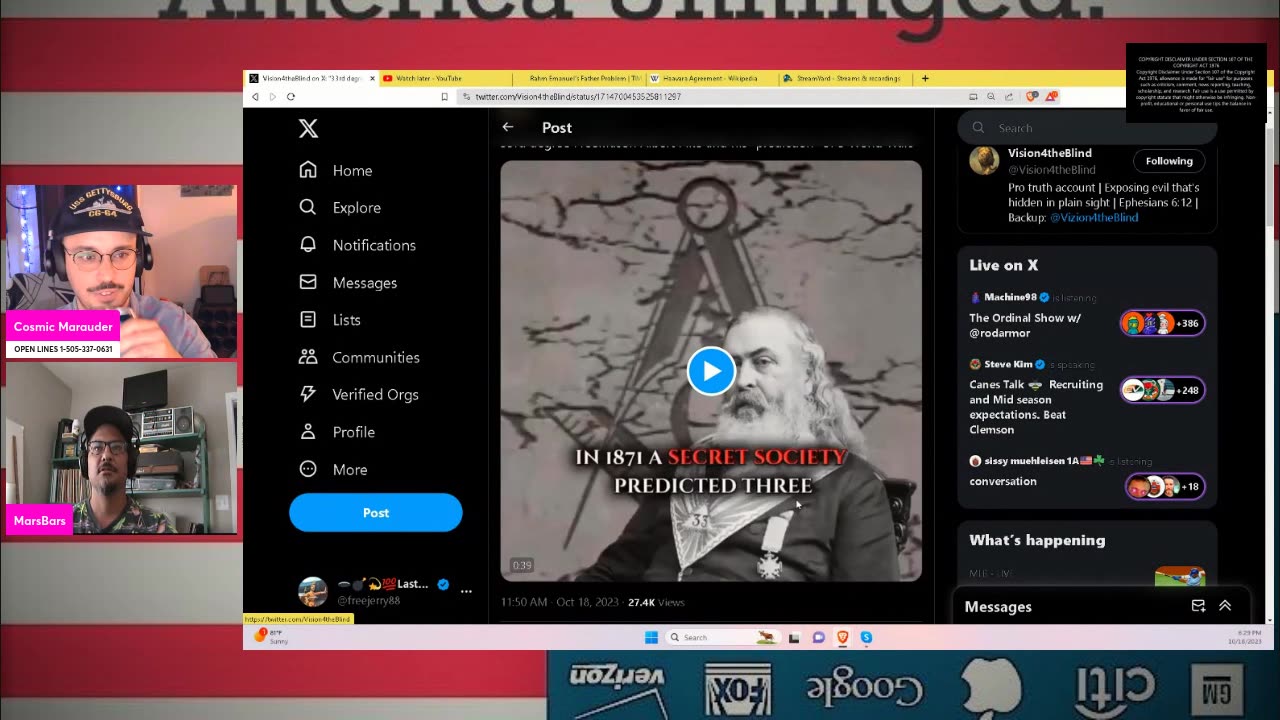1280x720 pixels.
Task: Click the What's happening heading
Action: point(1037,540)
